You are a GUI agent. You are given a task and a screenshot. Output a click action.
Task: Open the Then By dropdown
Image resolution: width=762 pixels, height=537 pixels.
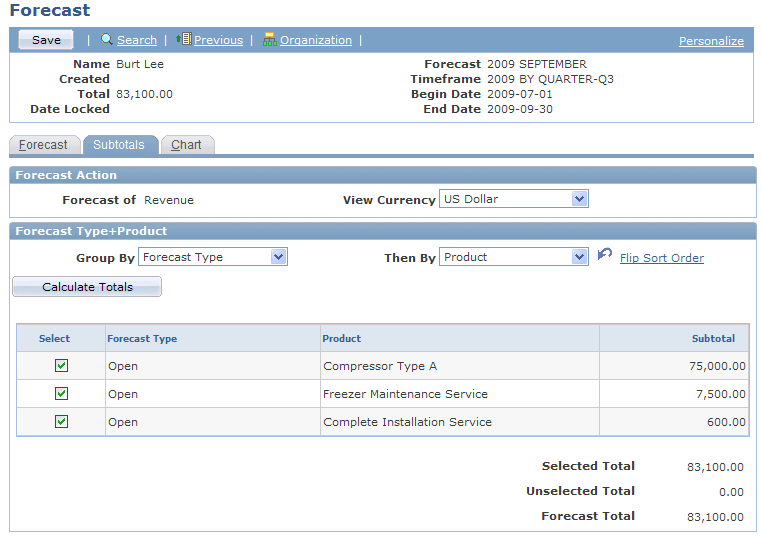click(514, 257)
